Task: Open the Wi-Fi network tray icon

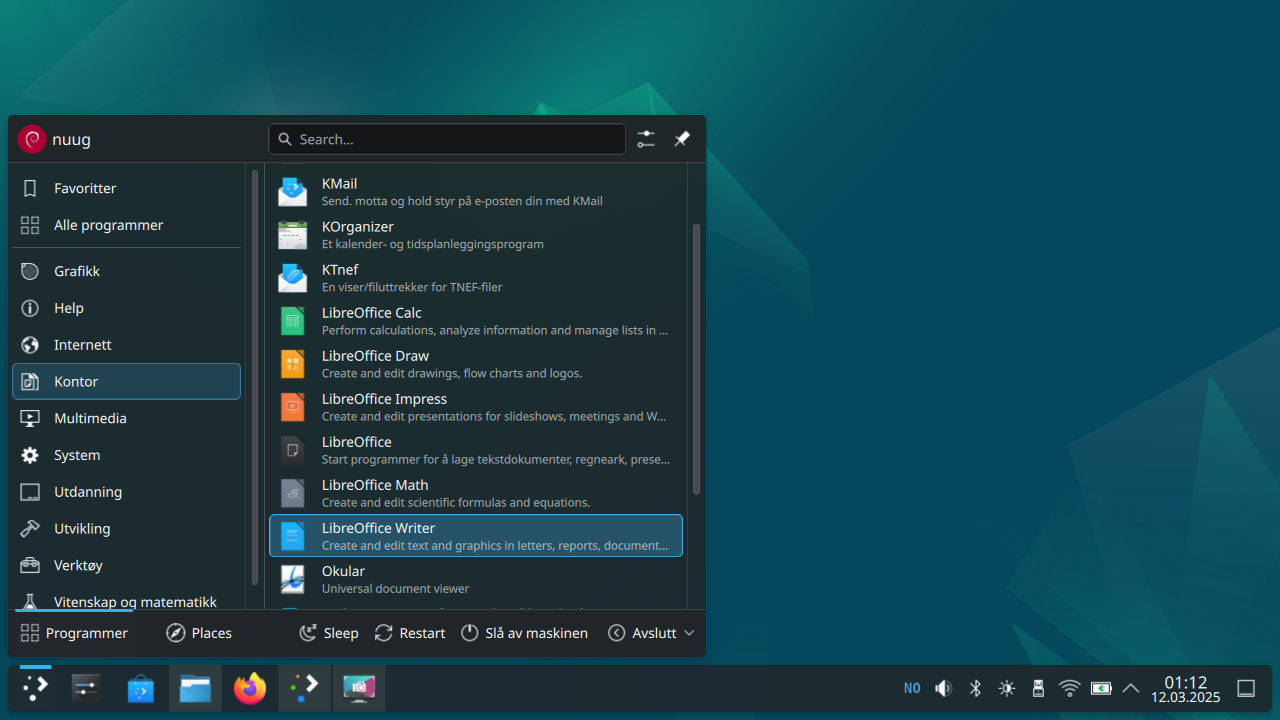Action: click(x=1069, y=688)
